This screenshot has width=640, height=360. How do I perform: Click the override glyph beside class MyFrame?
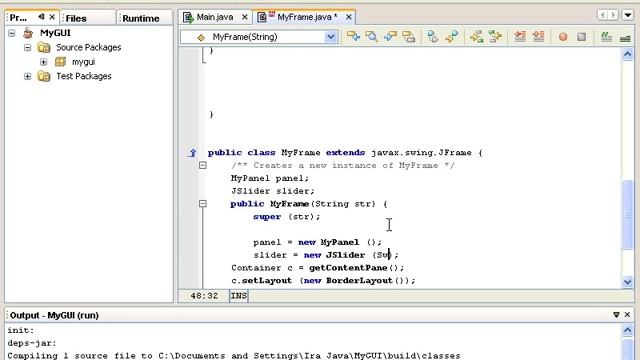(x=192, y=153)
